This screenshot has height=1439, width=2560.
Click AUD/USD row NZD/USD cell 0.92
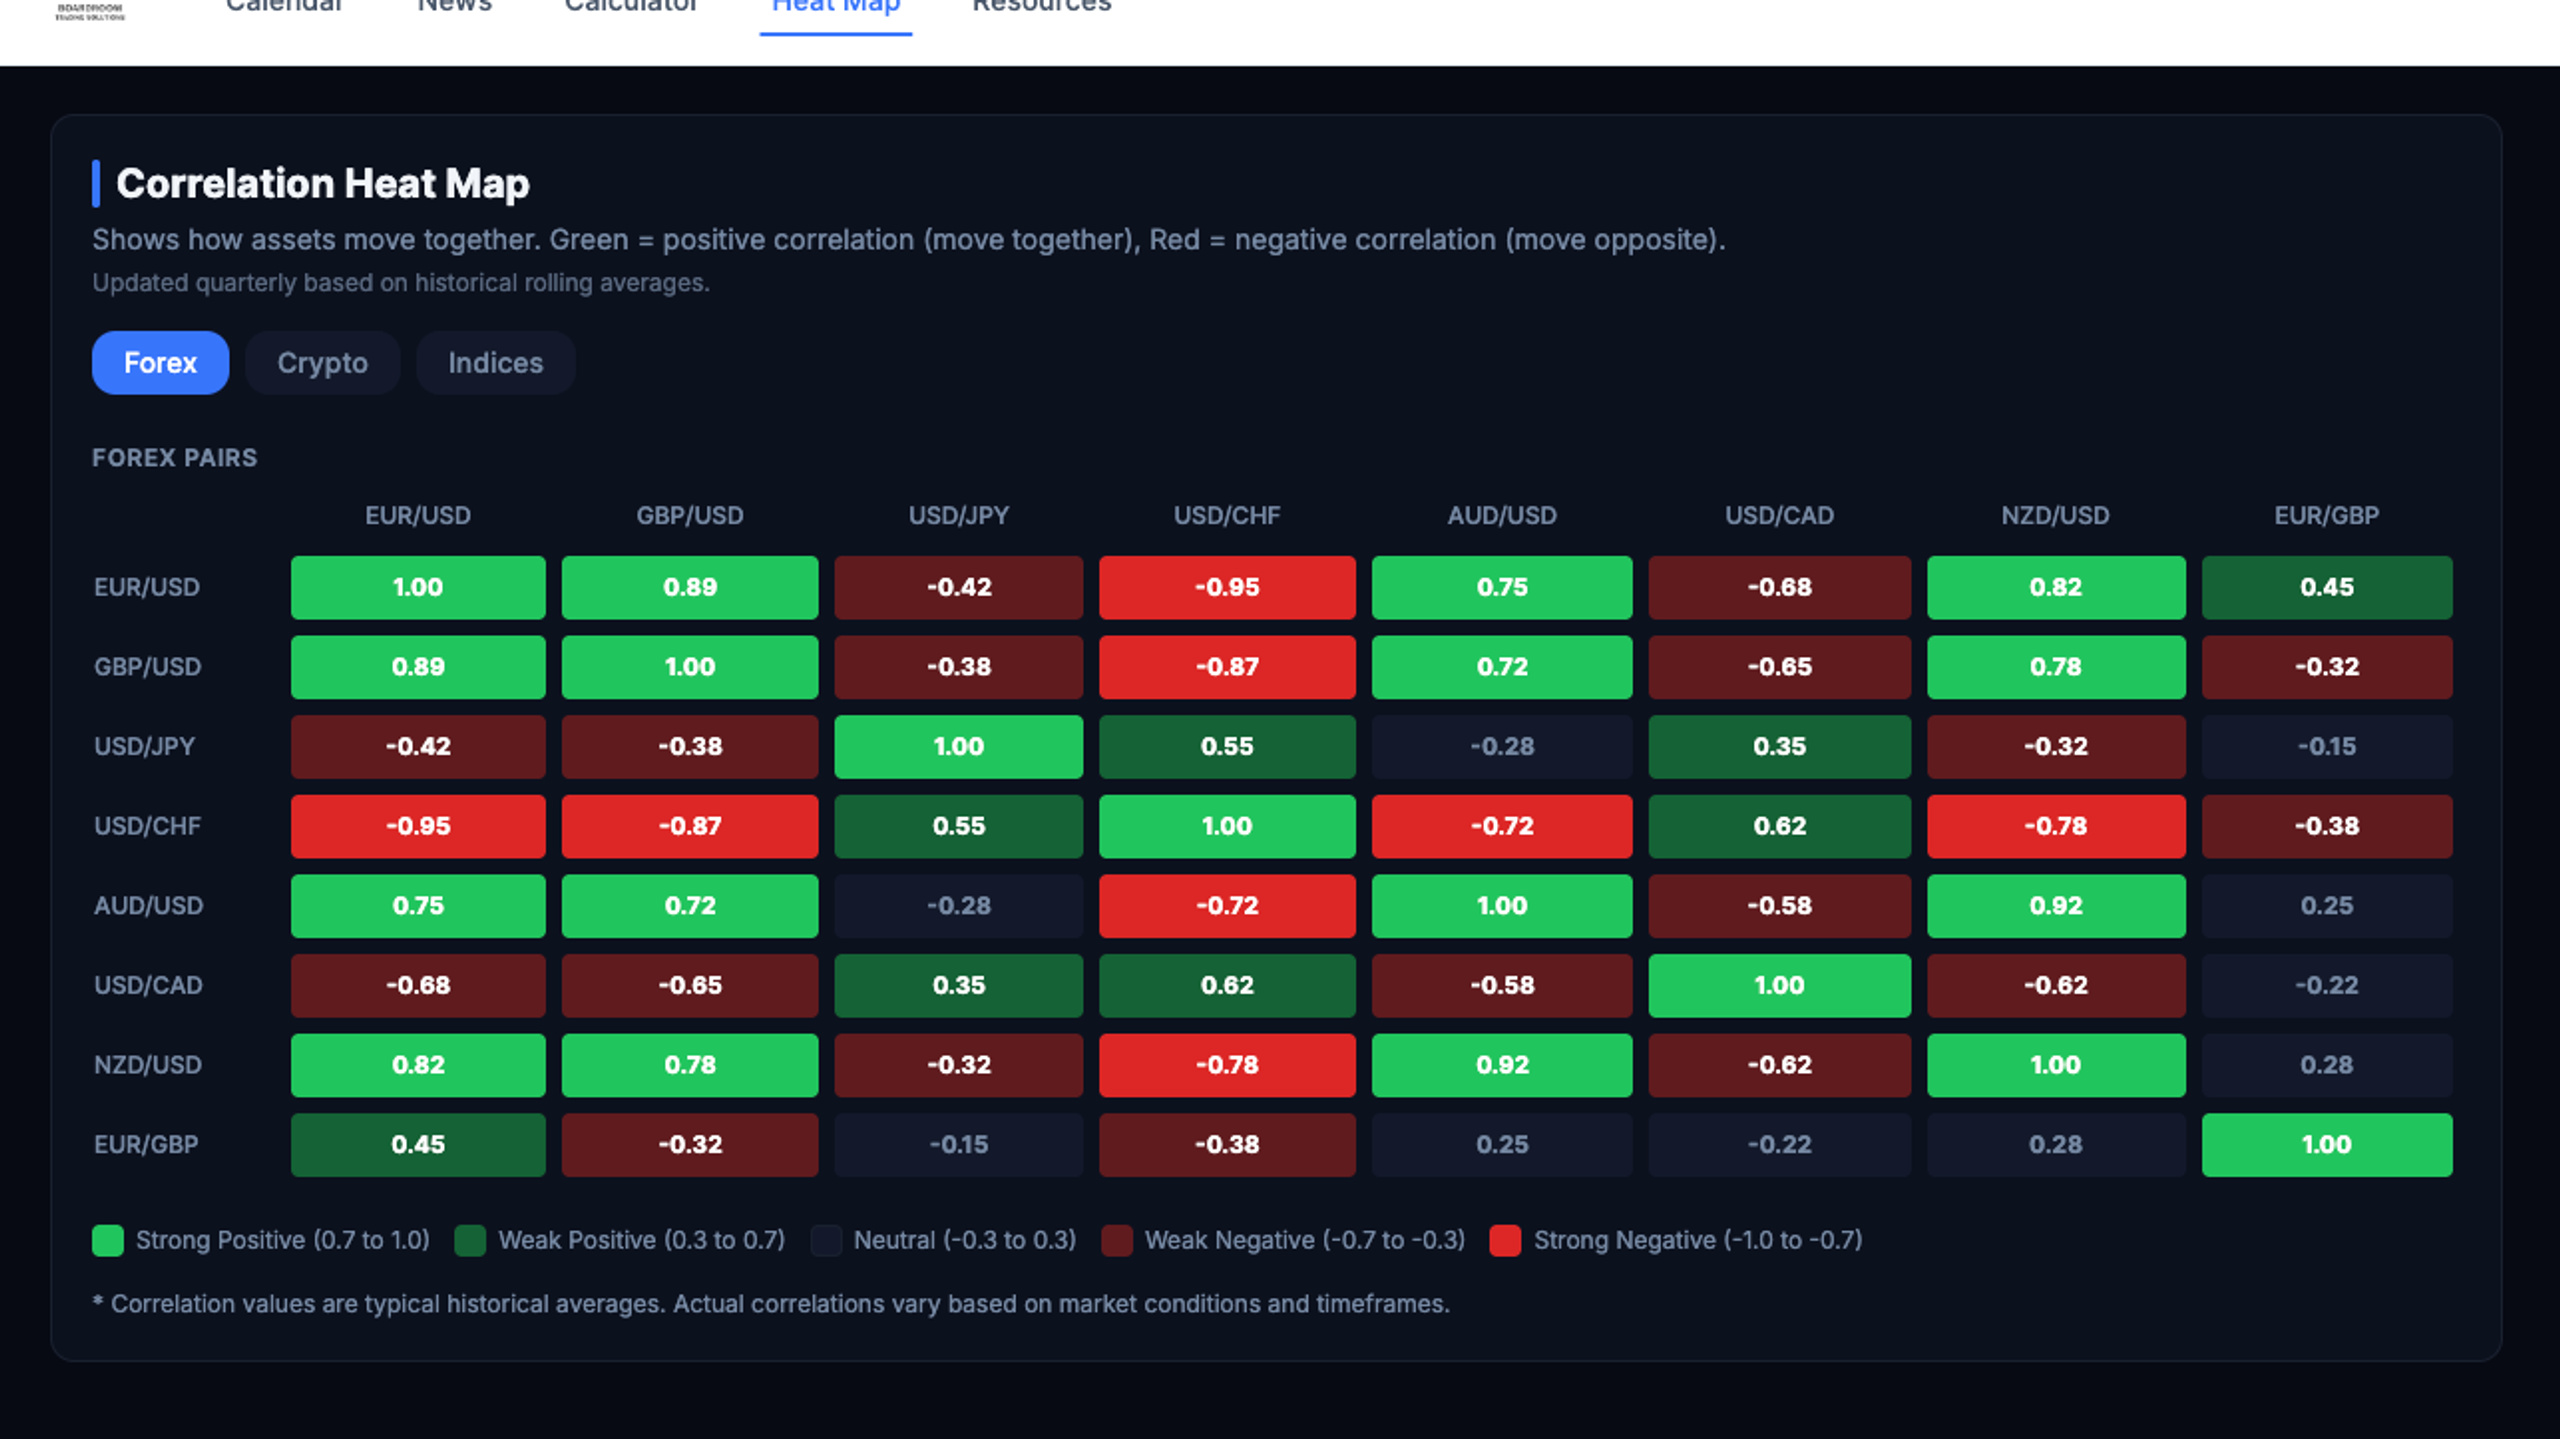(x=2056, y=905)
